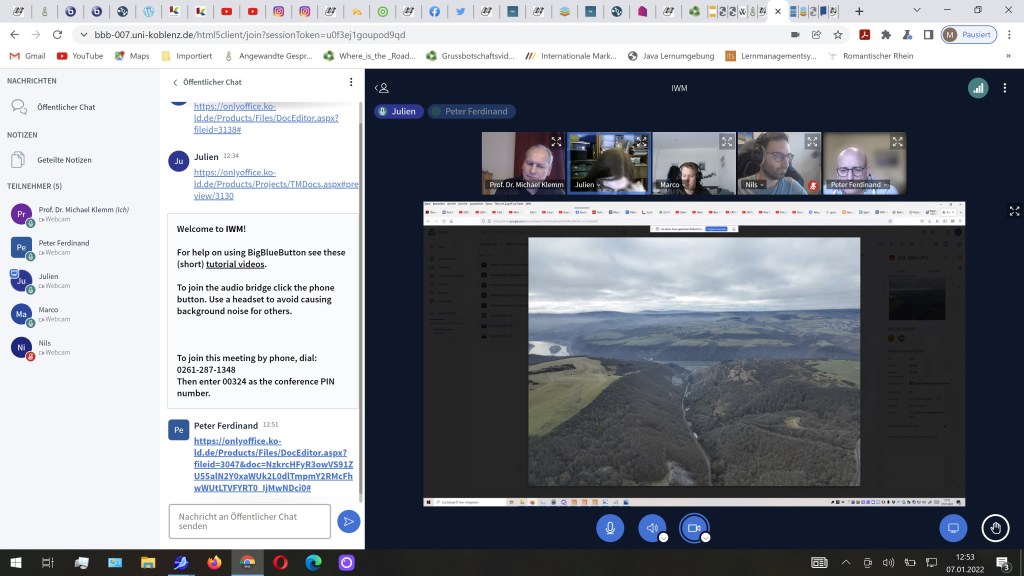
Task: Click the public chat vertical scrollbar
Action: (x=361, y=300)
